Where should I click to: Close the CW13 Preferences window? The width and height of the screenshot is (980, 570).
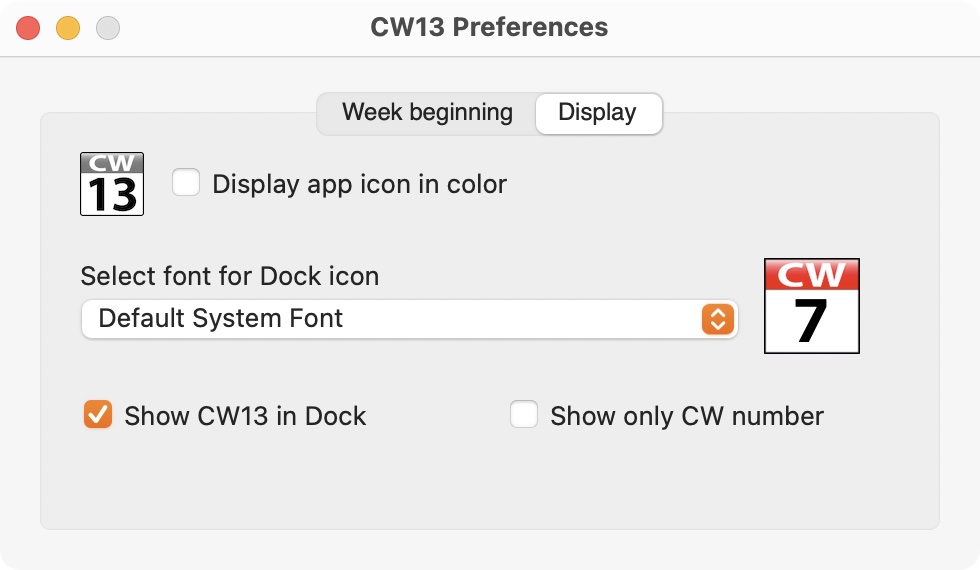coord(28,28)
